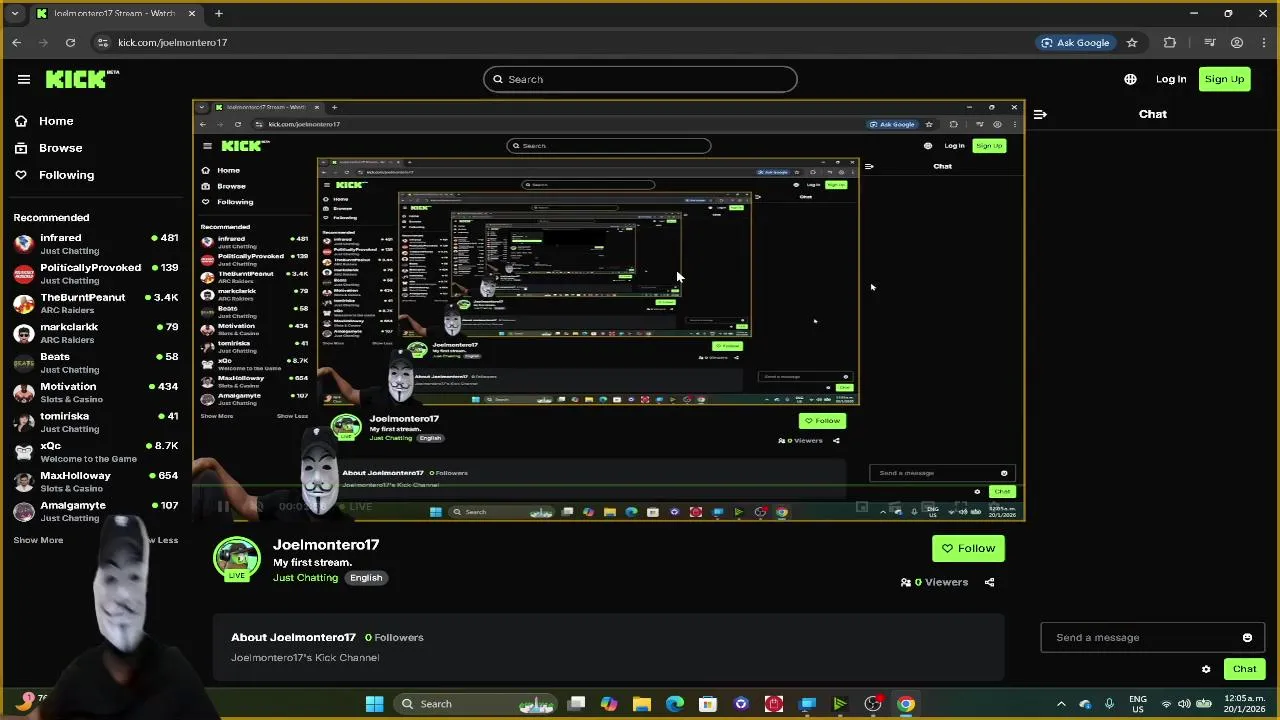Open the language globe selector
This screenshot has width=1280, height=720.
point(1130,79)
